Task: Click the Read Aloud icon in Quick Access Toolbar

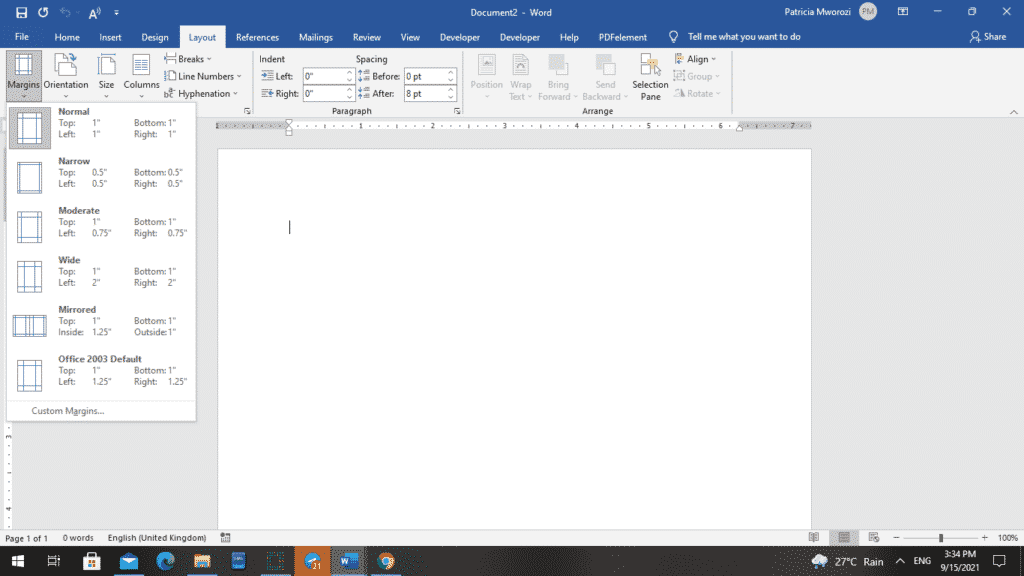Action: [93, 12]
